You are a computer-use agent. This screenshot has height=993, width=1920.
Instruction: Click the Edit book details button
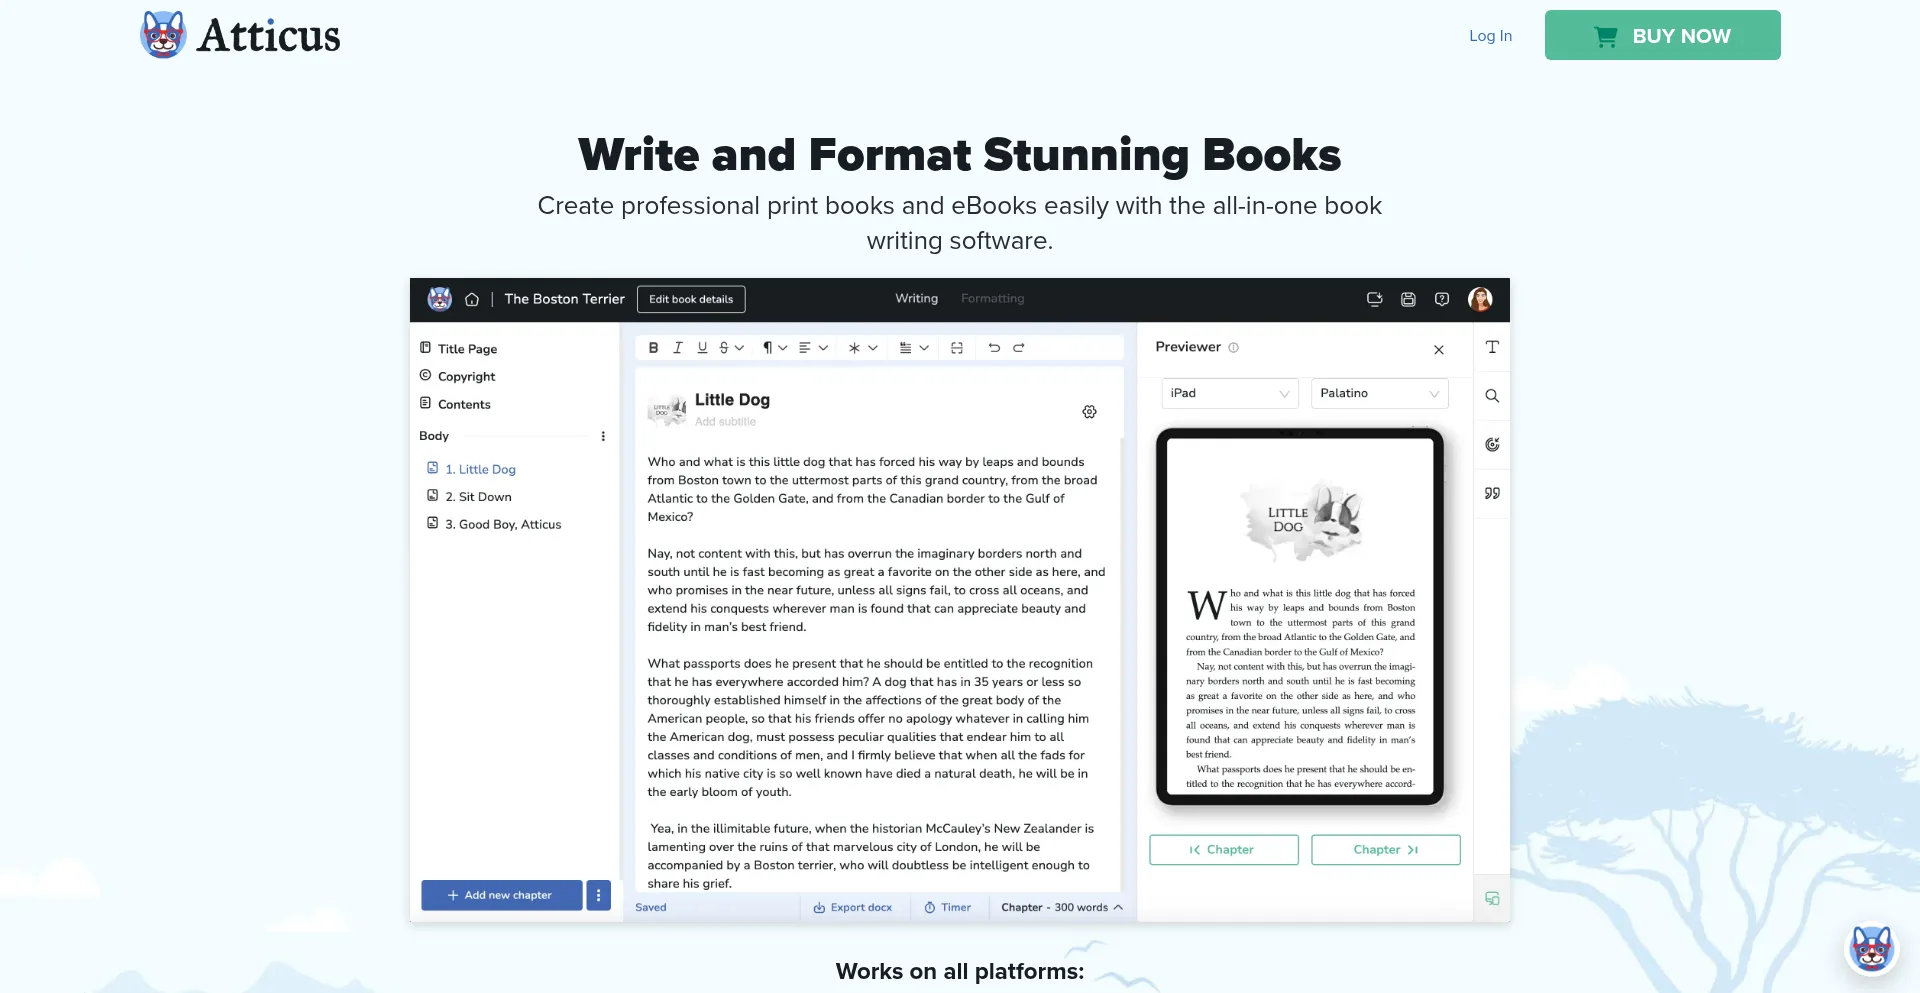point(691,299)
